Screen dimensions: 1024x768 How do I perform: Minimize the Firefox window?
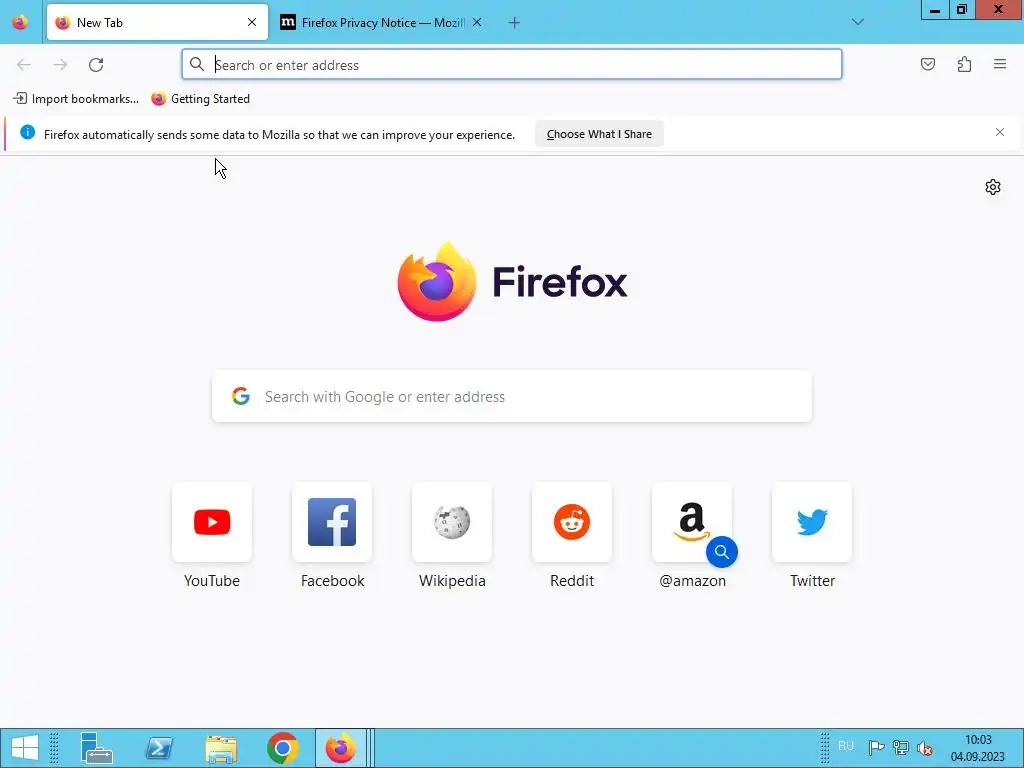(935, 9)
